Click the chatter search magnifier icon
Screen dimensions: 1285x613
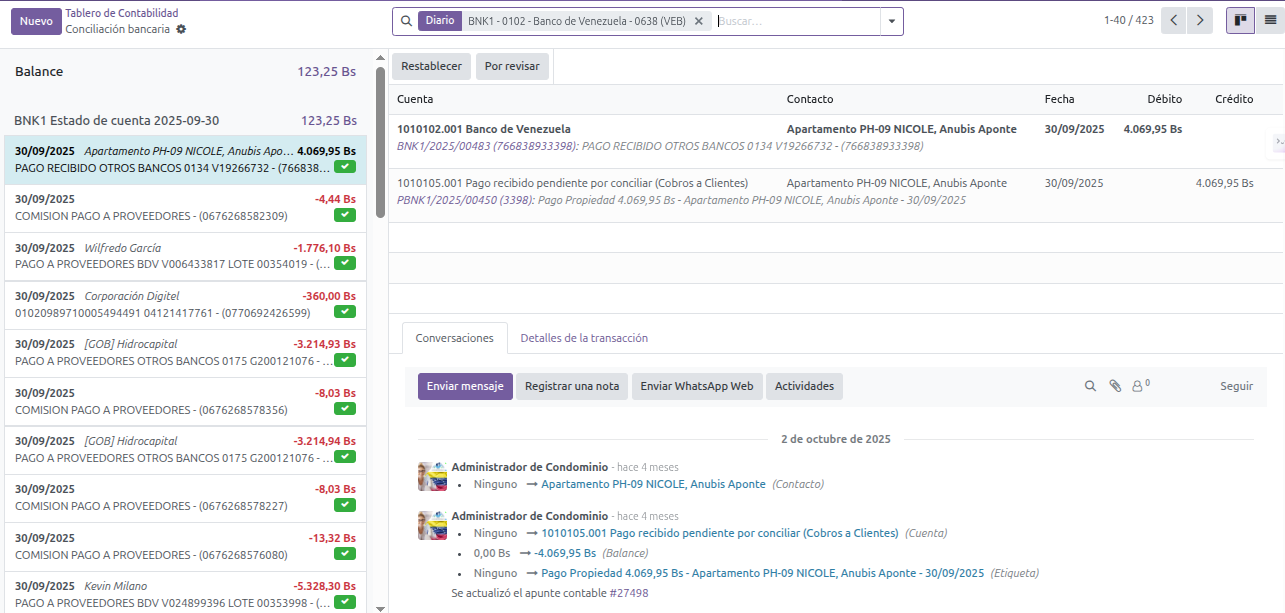1091,386
